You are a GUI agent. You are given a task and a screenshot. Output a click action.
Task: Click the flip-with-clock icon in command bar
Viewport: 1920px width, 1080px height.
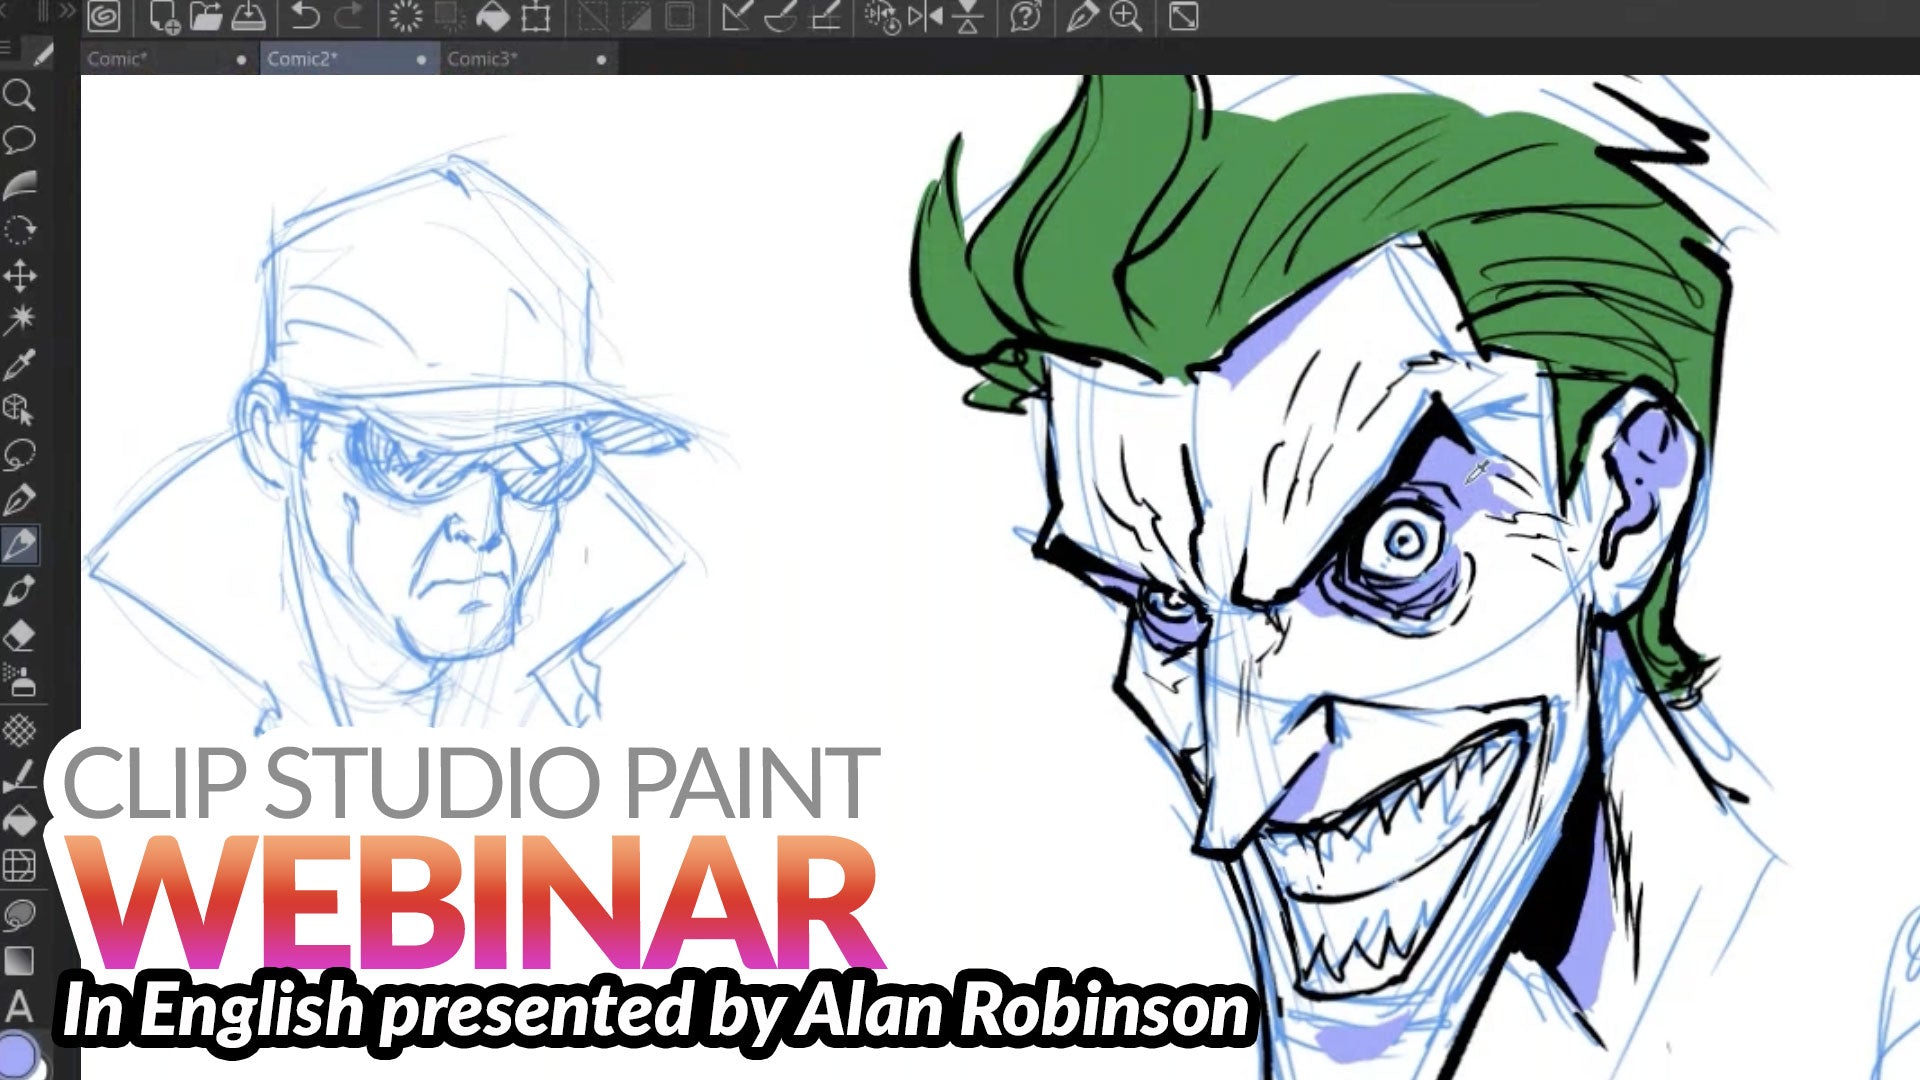[x=882, y=16]
